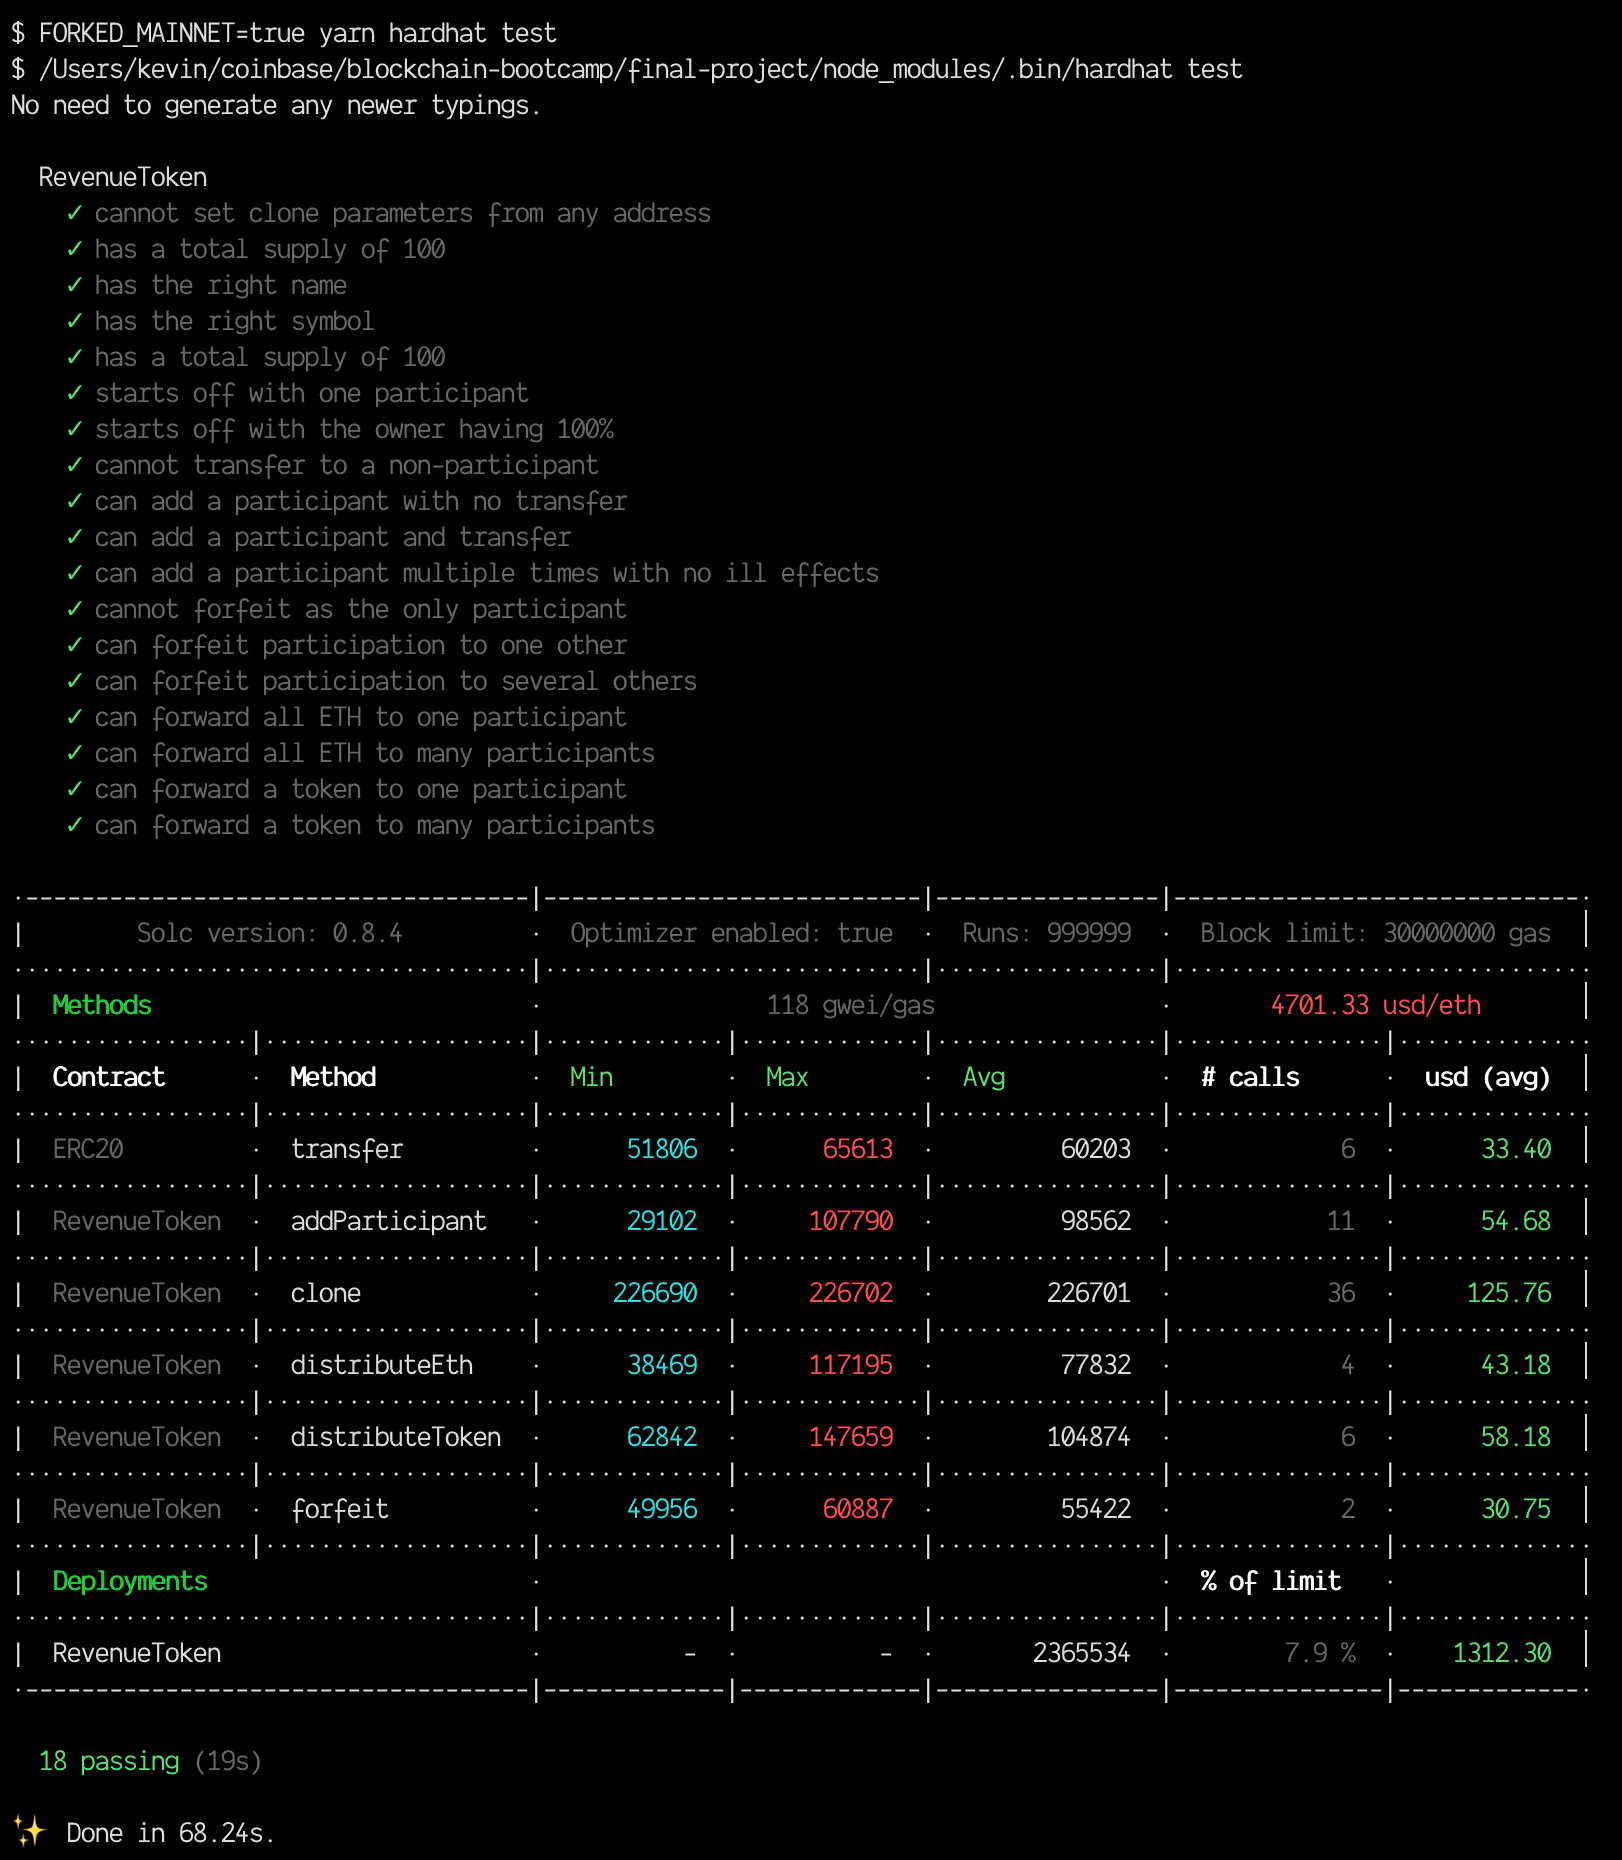Click 'has the right name' test line

click(x=221, y=285)
